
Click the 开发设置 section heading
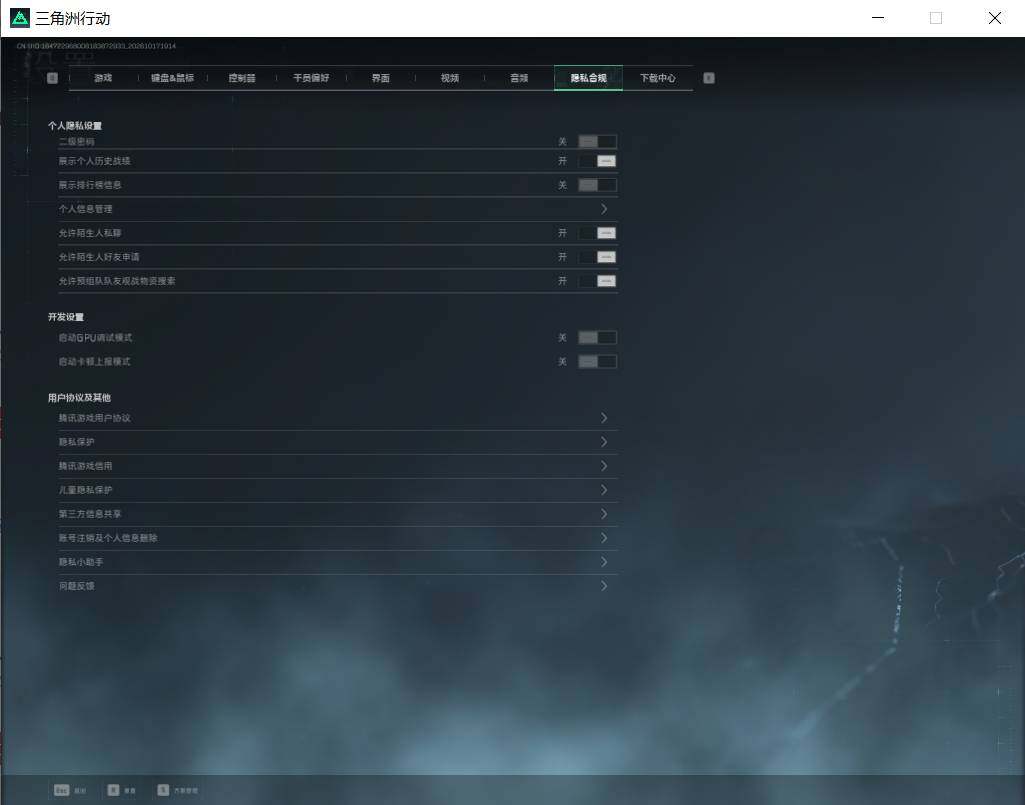tap(65, 317)
